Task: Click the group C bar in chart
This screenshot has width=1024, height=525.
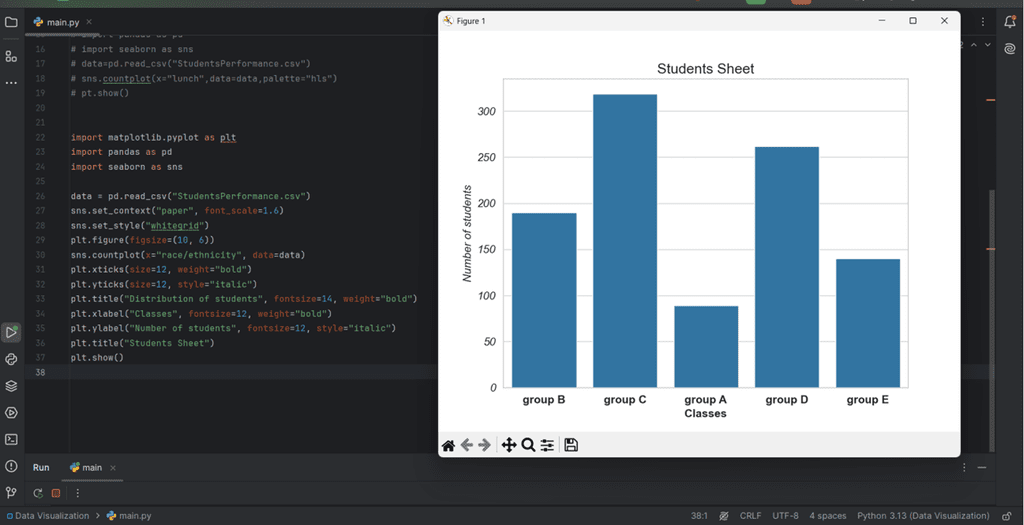Action: pyautogui.click(x=625, y=240)
